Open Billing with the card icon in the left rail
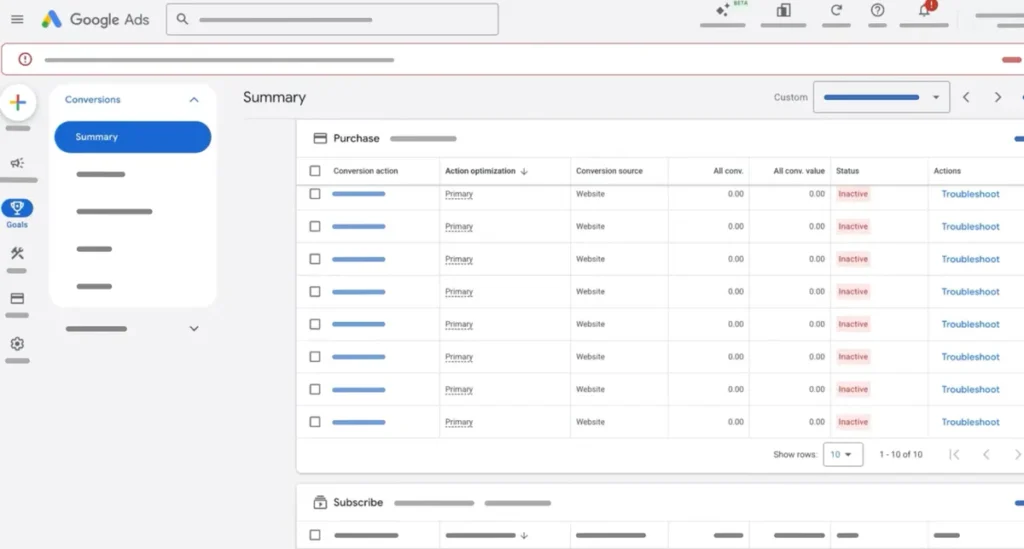 click(x=17, y=298)
